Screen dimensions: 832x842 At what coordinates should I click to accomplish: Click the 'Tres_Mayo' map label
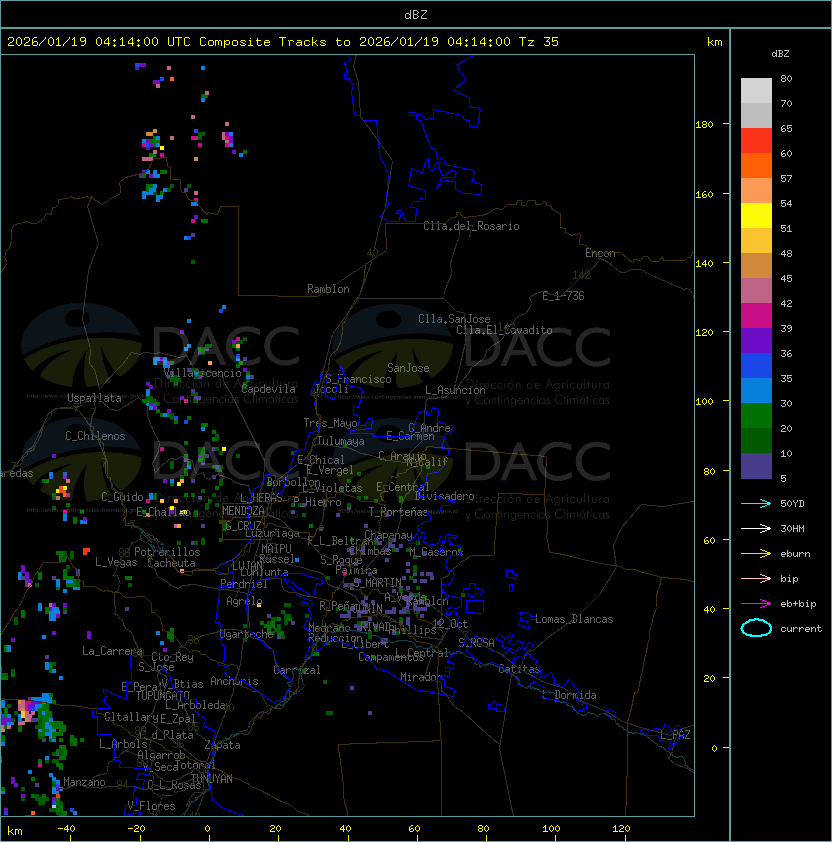(x=330, y=423)
